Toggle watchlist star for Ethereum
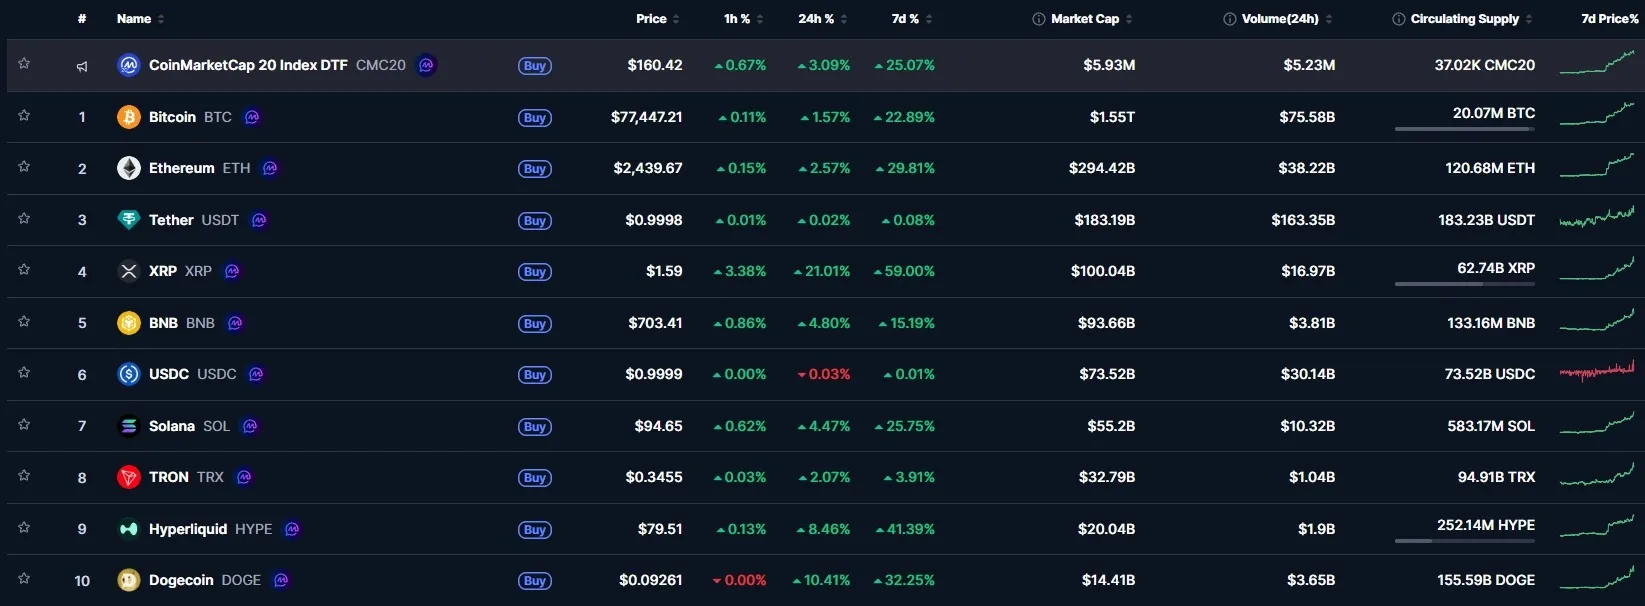 [x=24, y=167]
